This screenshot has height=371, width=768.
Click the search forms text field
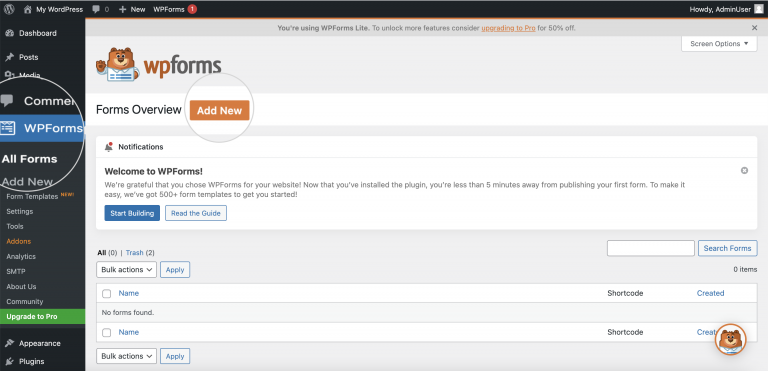pyautogui.click(x=650, y=248)
